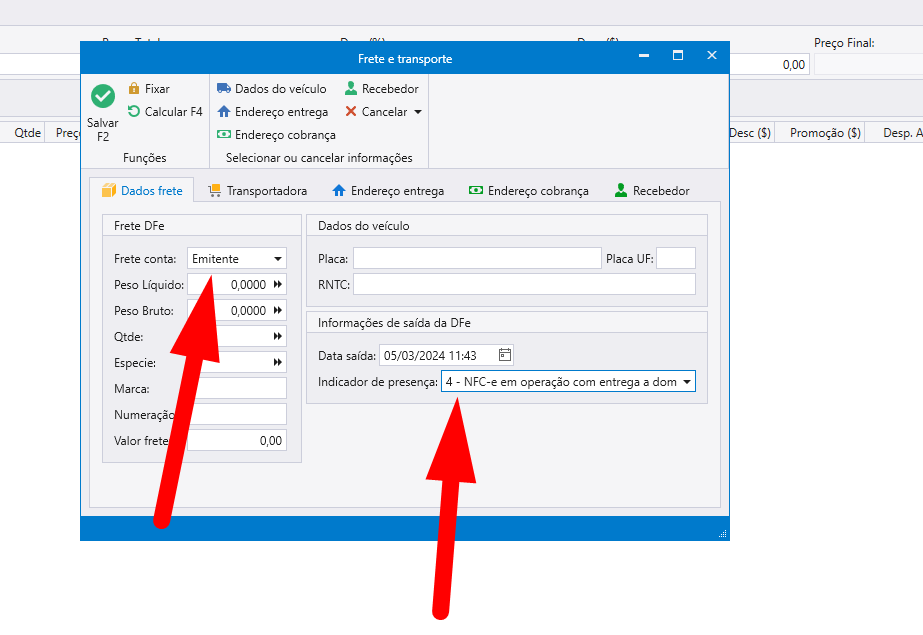The height and width of the screenshot is (635, 923).
Task: Click Endereço cobrança in the toolbar
Action: coord(276,135)
